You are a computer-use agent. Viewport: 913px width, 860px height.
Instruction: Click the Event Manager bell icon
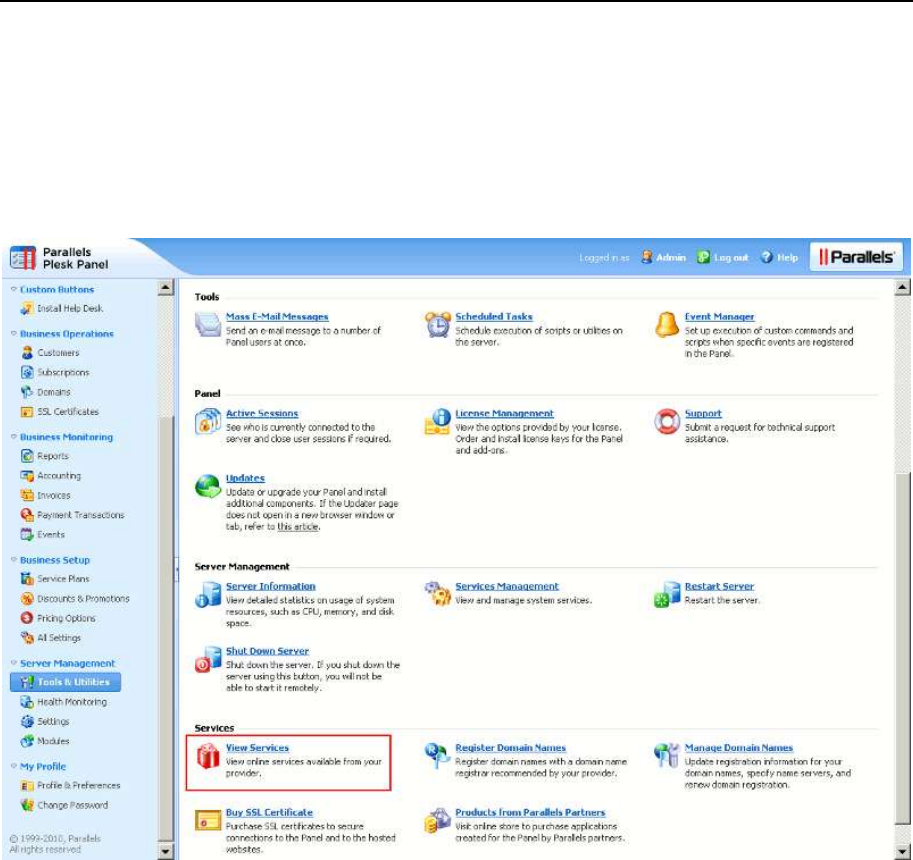coord(667,324)
